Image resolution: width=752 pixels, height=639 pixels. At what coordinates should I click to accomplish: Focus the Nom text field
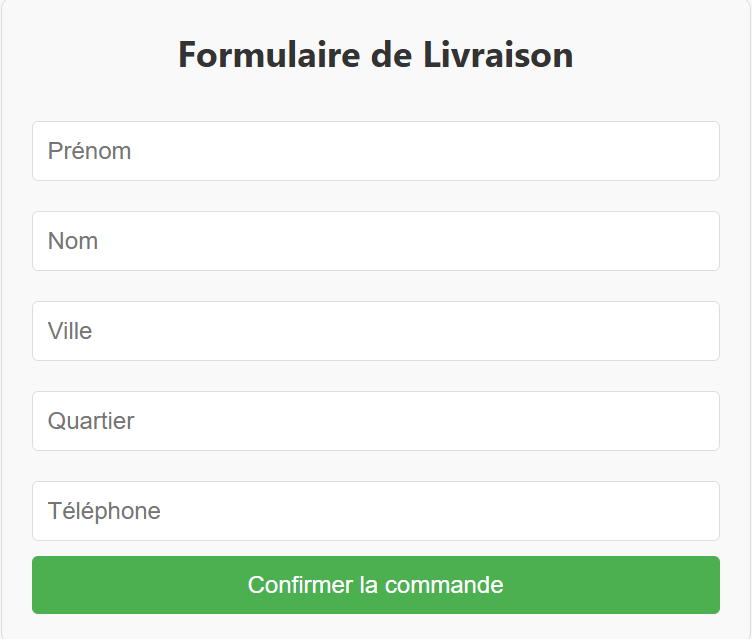pos(376,241)
